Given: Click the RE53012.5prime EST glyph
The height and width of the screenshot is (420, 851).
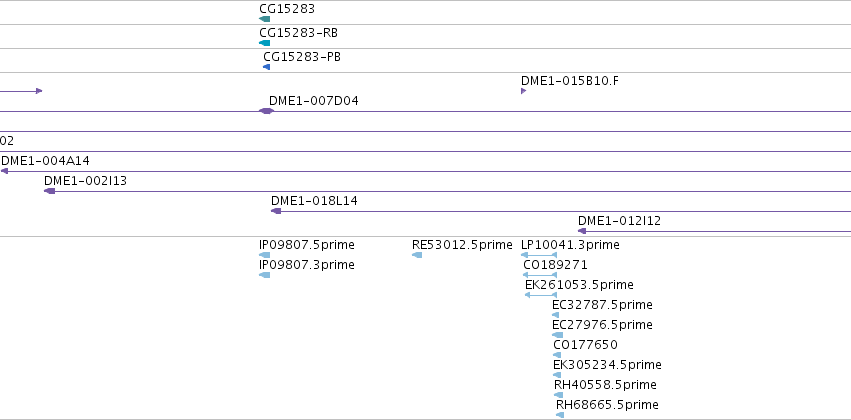Looking at the screenshot, I should [x=417, y=255].
